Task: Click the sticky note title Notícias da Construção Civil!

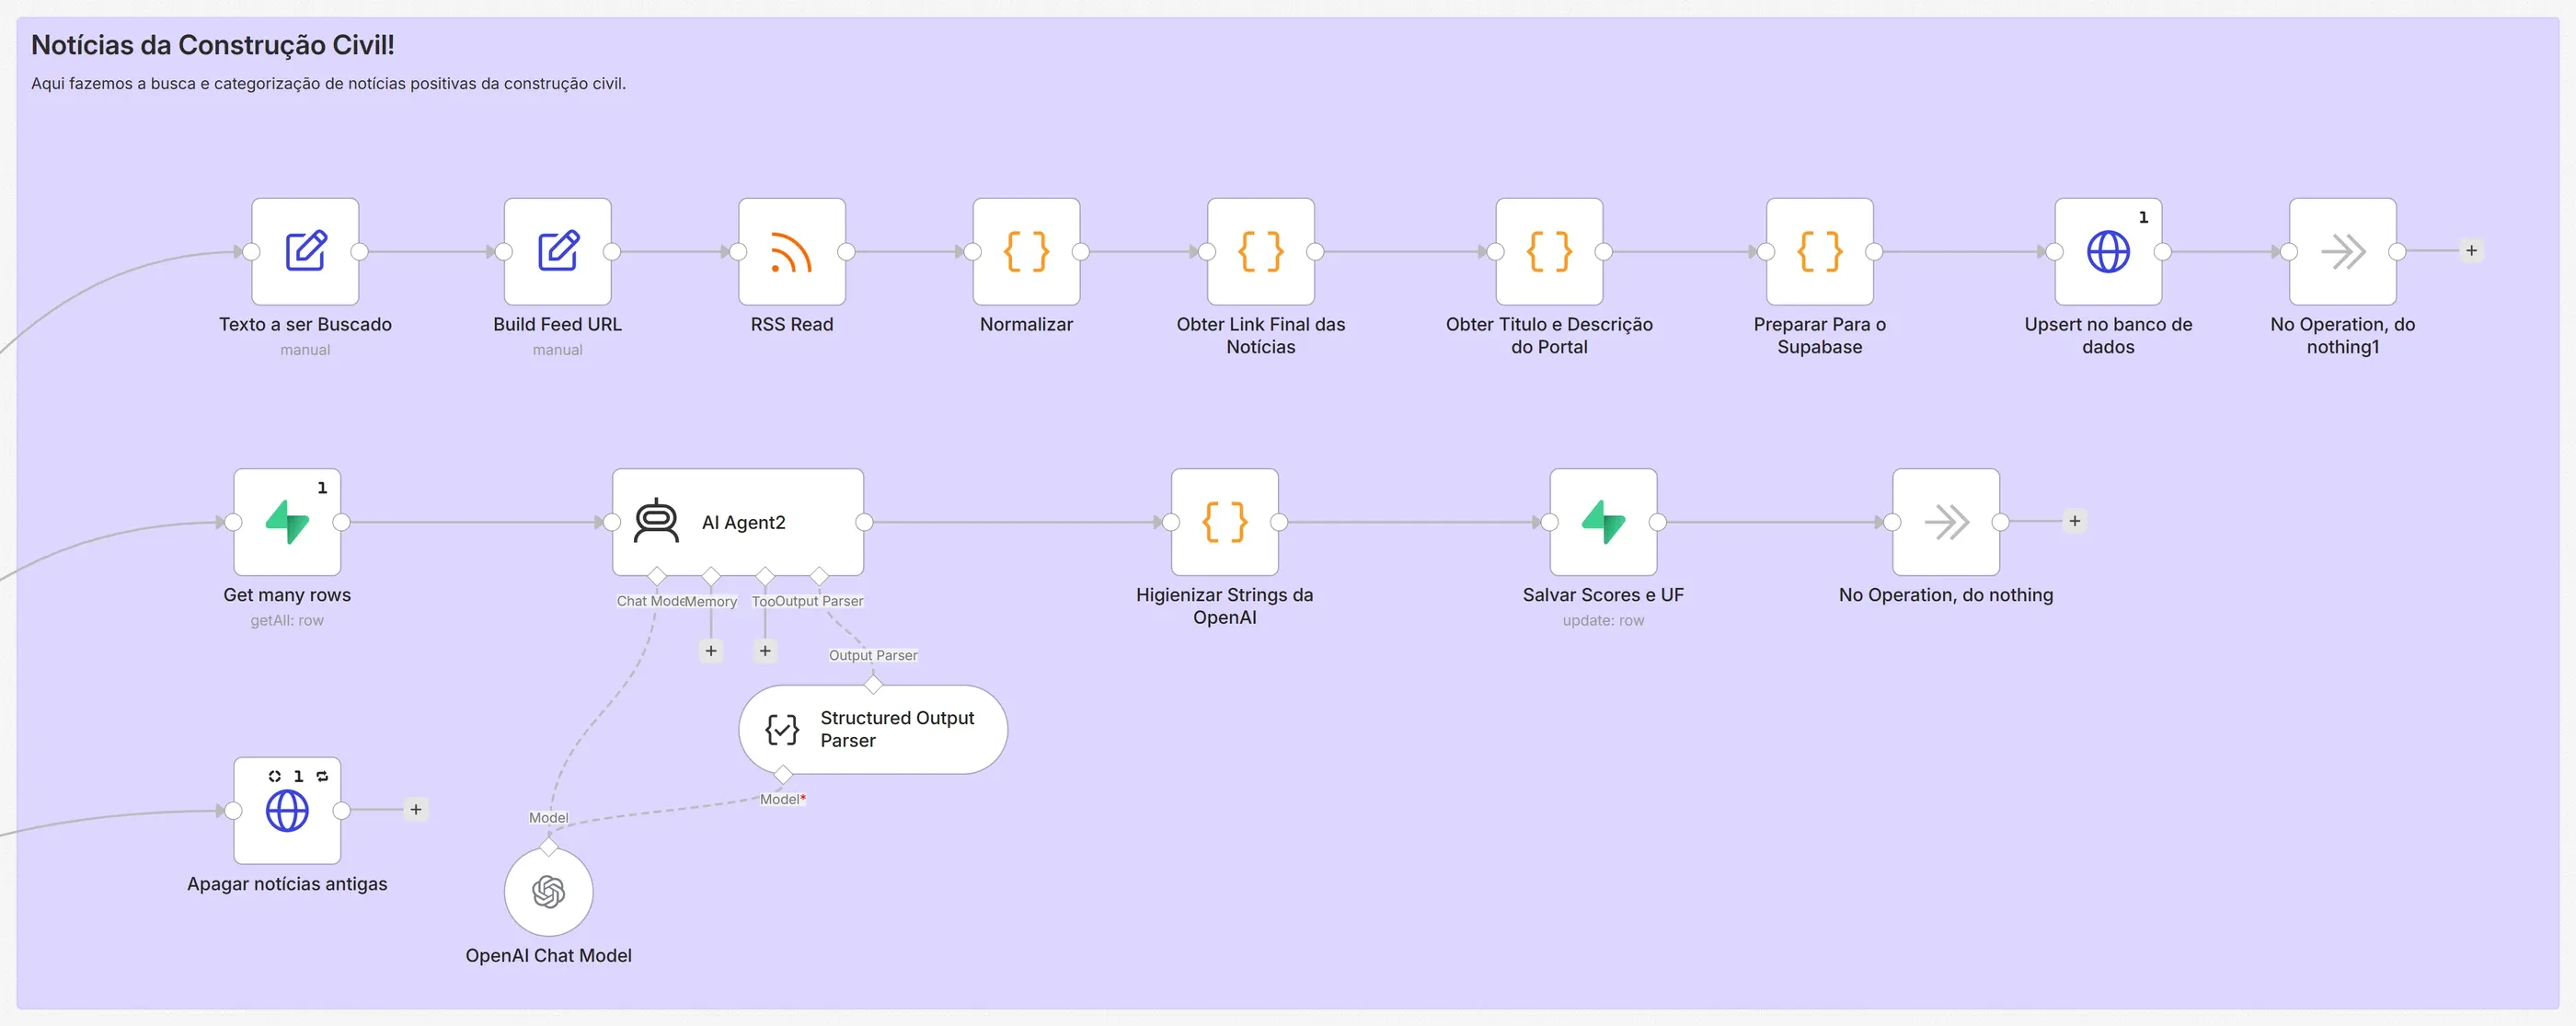Action: pyautogui.click(x=213, y=45)
